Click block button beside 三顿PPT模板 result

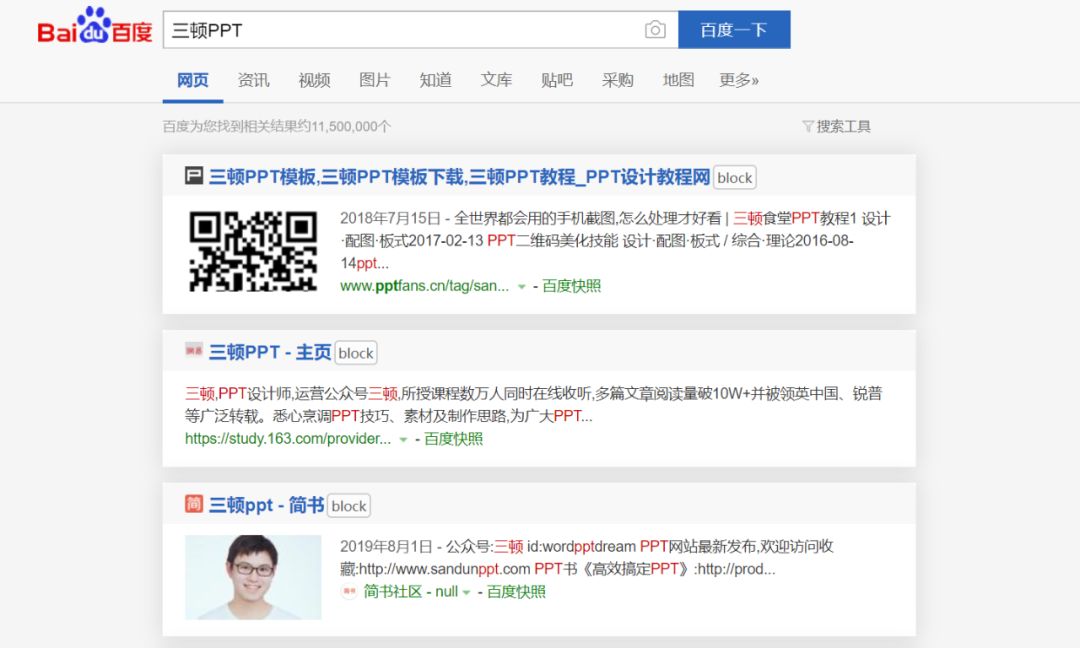(734, 178)
